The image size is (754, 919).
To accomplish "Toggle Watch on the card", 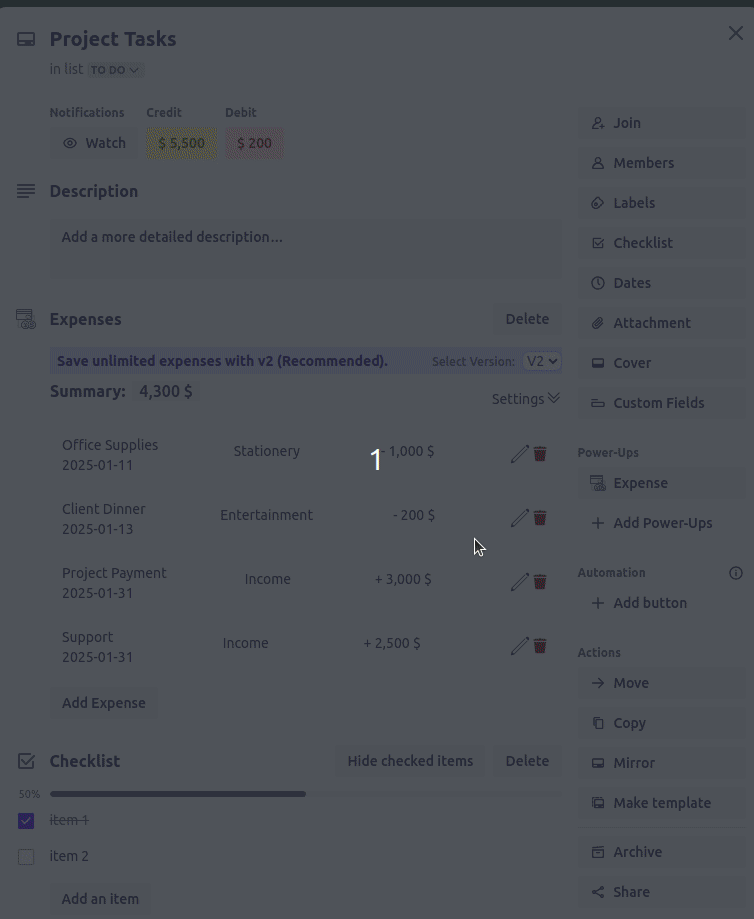I will click(x=94, y=142).
